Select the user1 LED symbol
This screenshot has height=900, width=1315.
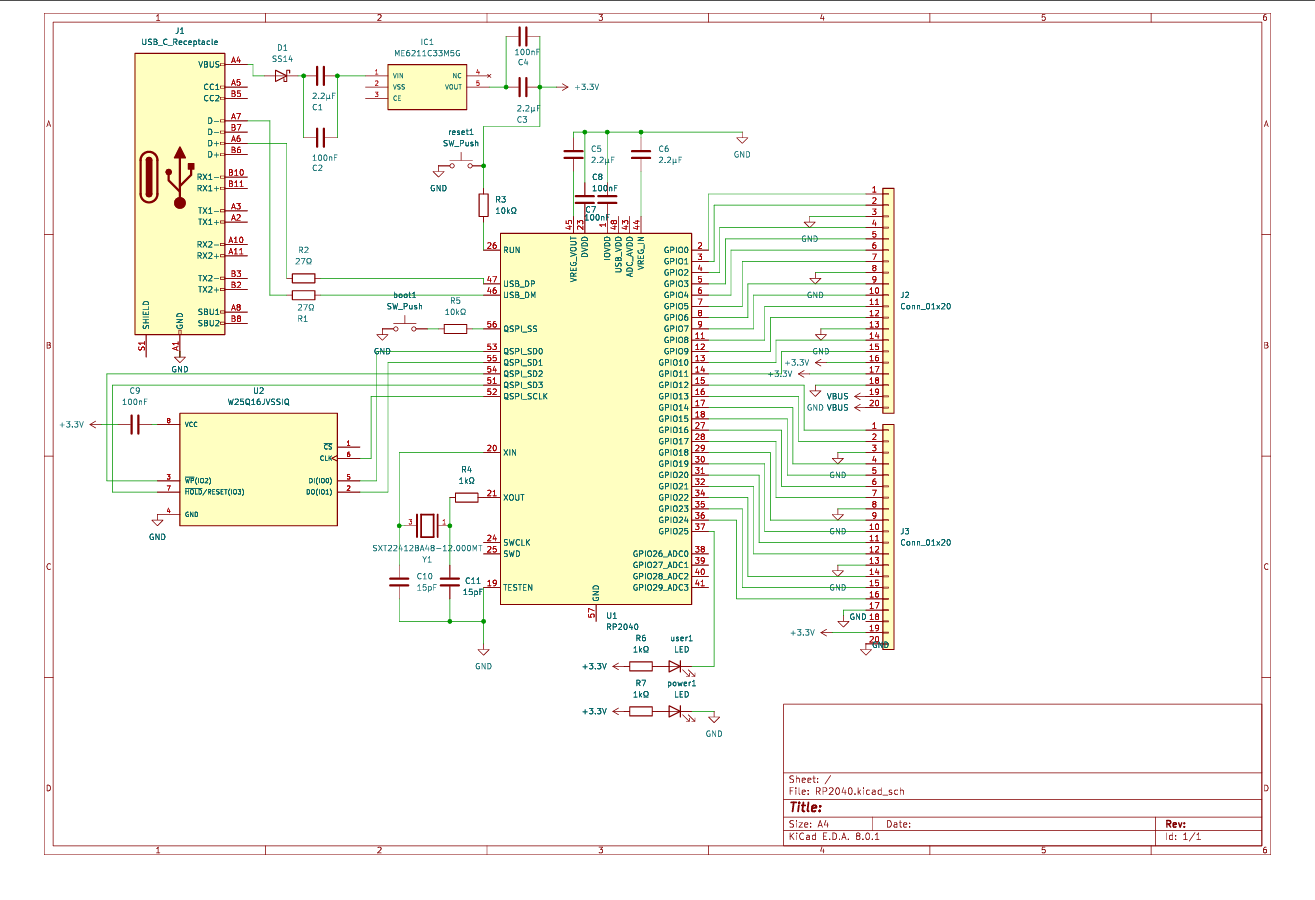pos(677,666)
